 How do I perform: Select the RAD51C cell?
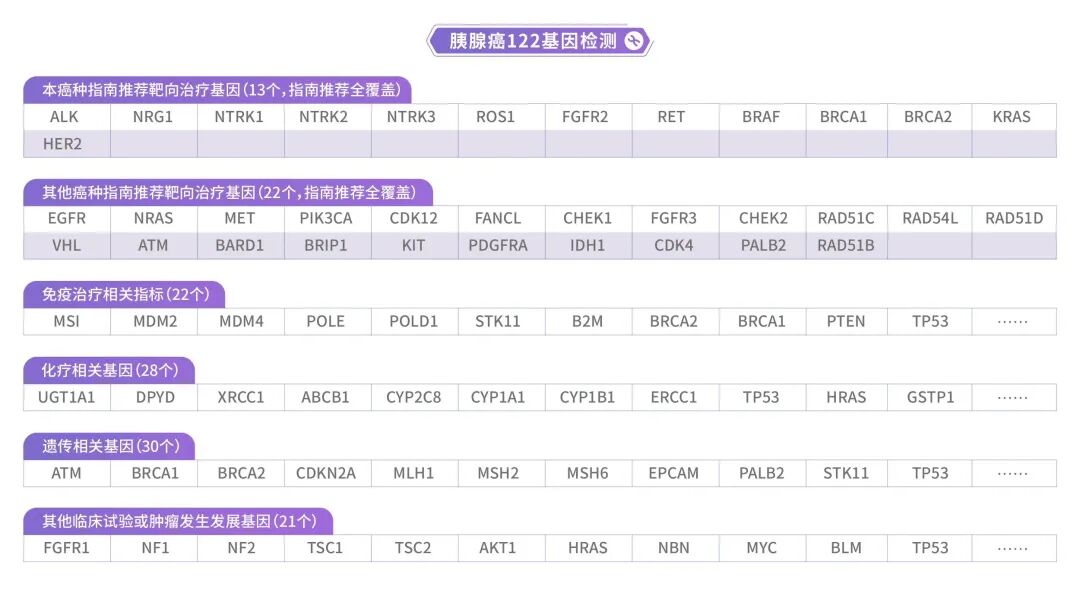coord(847,218)
